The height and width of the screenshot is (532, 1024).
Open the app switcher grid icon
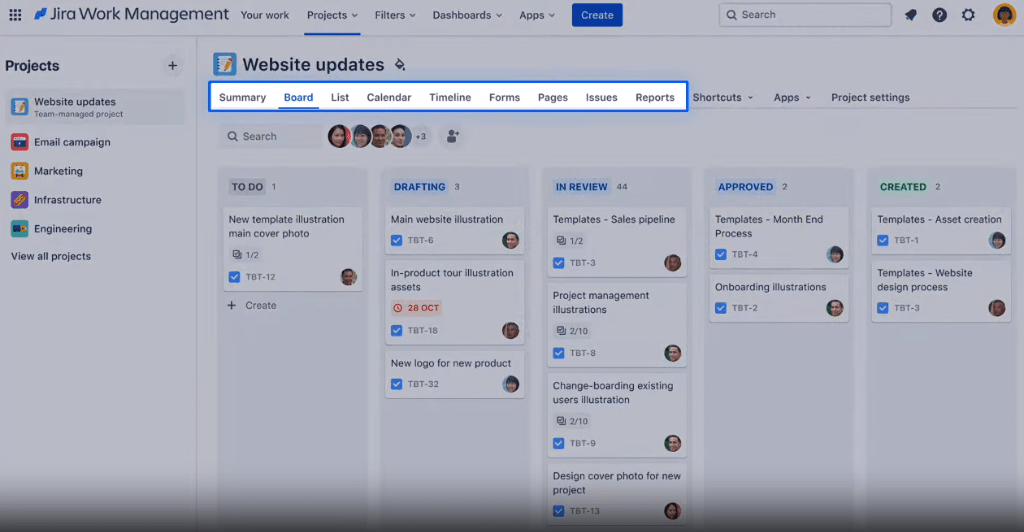[x=15, y=14]
